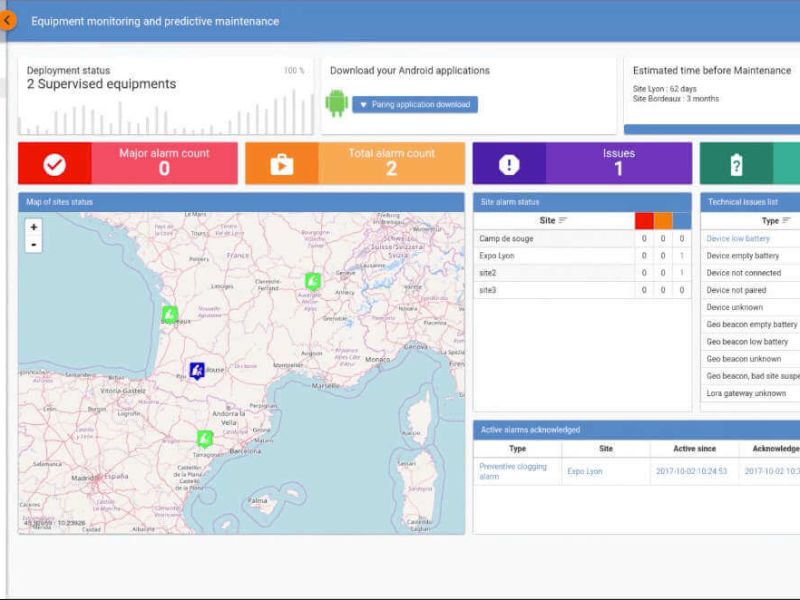Click the blue alarm column header
Image resolution: width=800 pixels, height=600 pixels.
click(682, 220)
